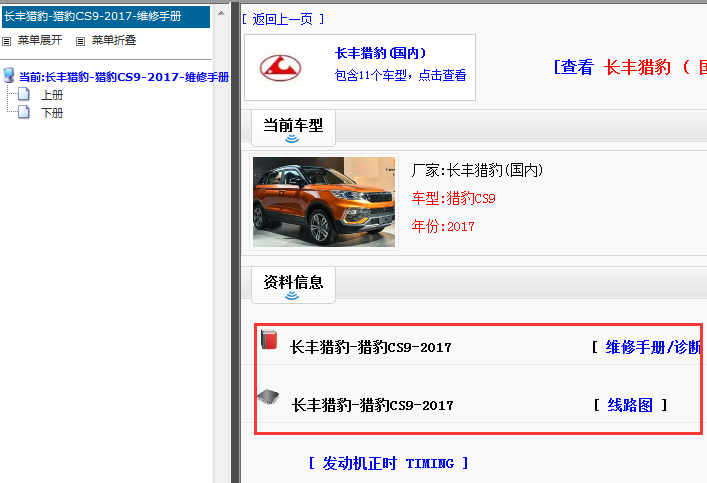This screenshot has width=707, height=483.
Task: Click the red text 车型:猎豹CS9
Action: pos(453,198)
